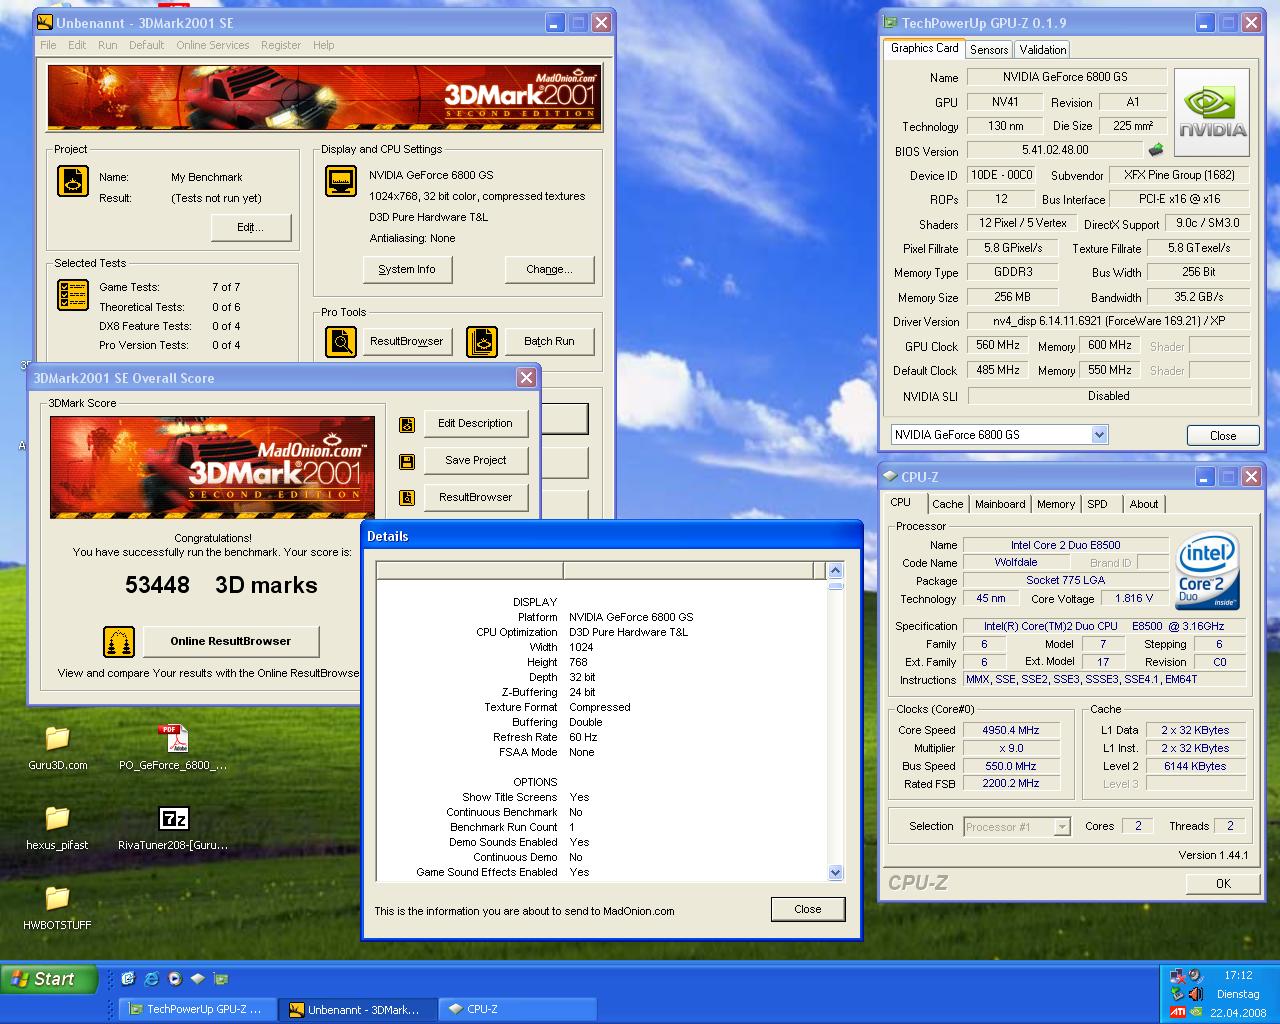Click the Change... button
The width and height of the screenshot is (1280, 1024).
coord(549,270)
